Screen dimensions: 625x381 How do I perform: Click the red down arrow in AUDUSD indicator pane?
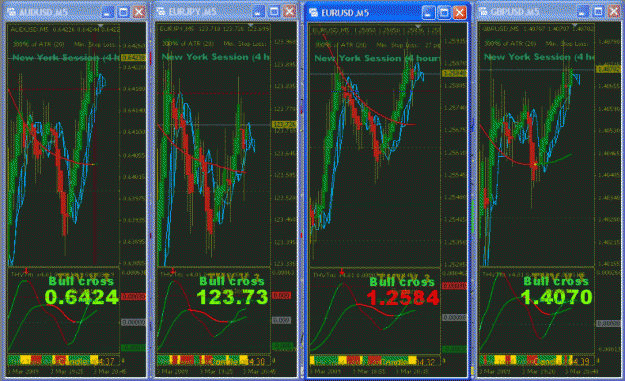26,271
